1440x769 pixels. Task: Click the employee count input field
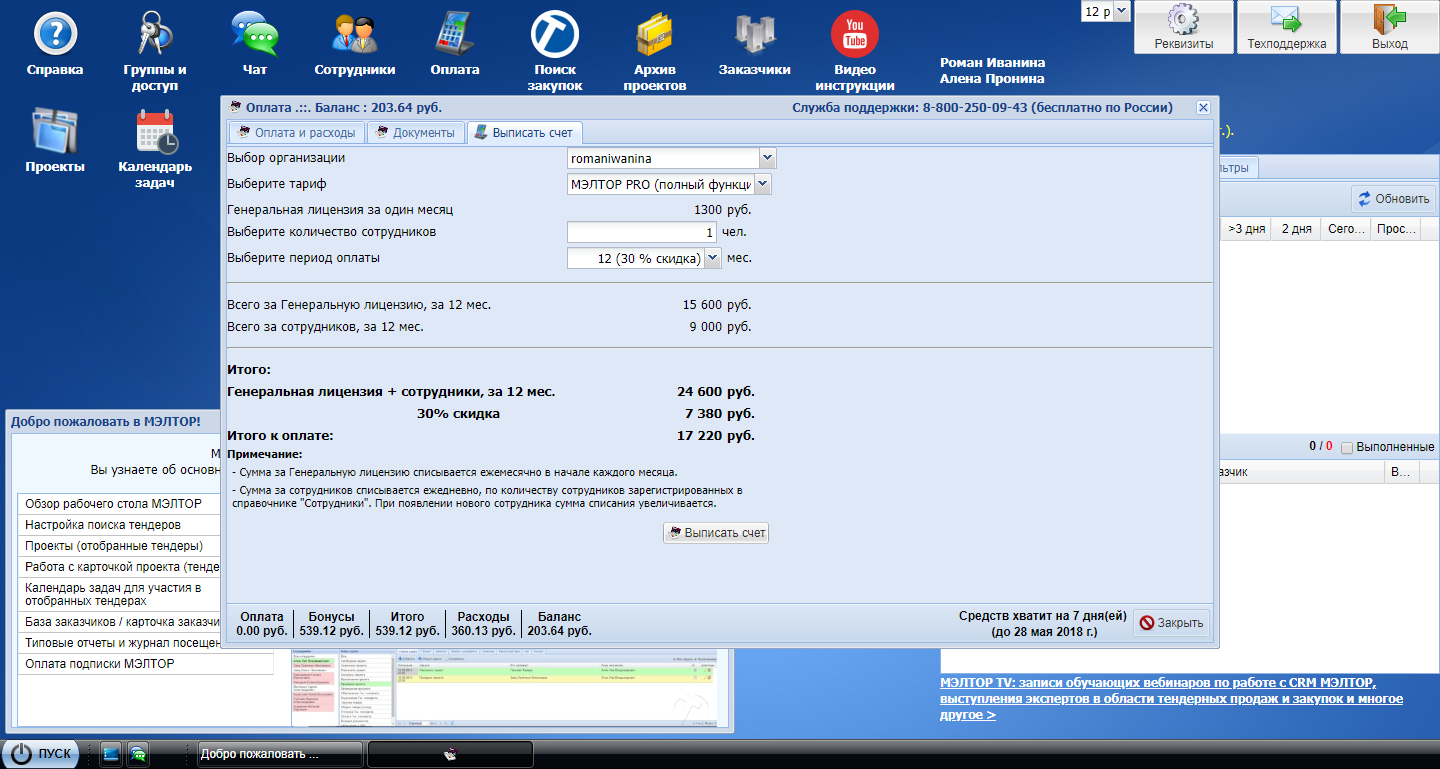pyautogui.click(x=640, y=232)
